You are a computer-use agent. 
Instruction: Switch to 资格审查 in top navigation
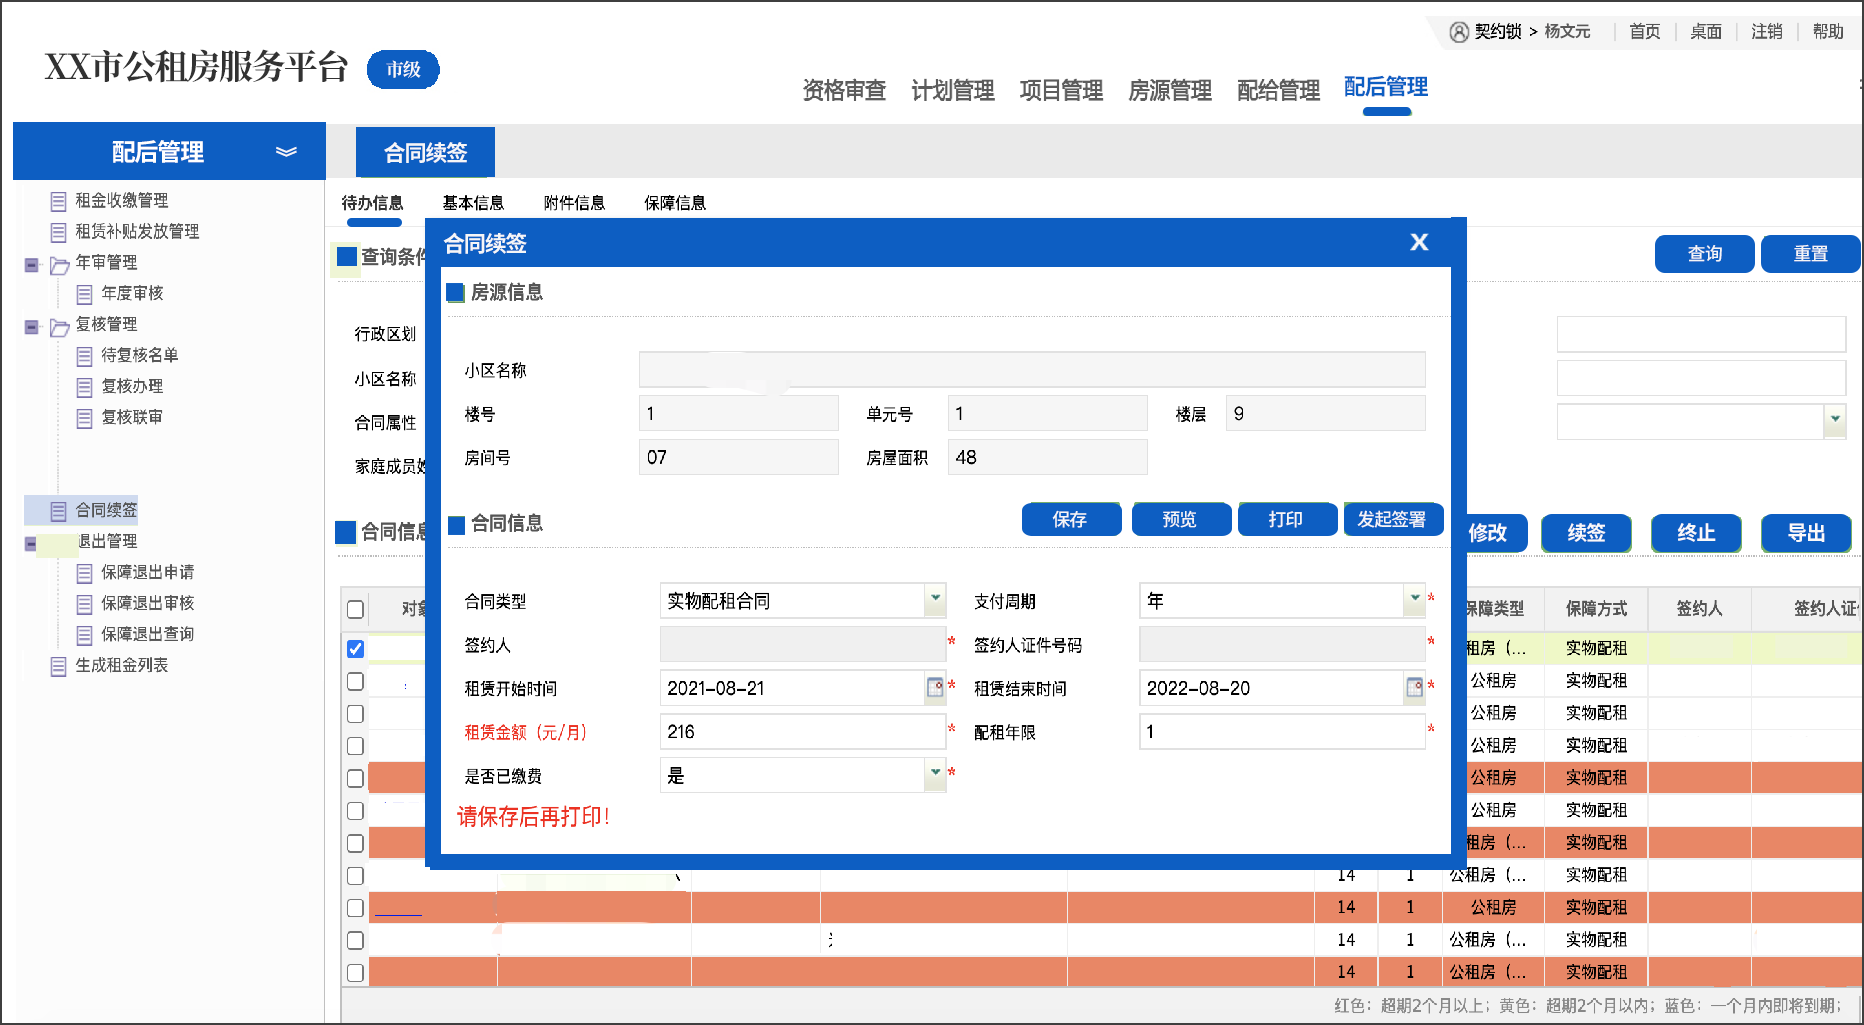point(844,91)
